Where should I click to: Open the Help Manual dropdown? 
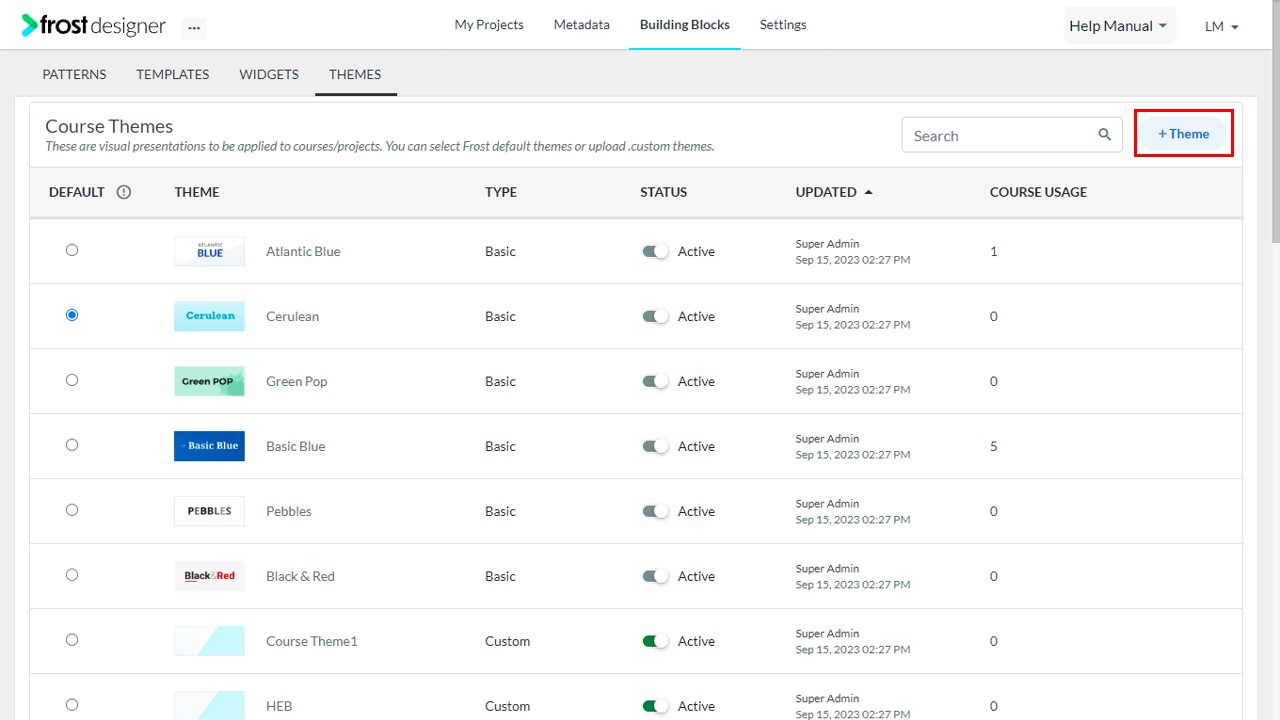click(1118, 26)
